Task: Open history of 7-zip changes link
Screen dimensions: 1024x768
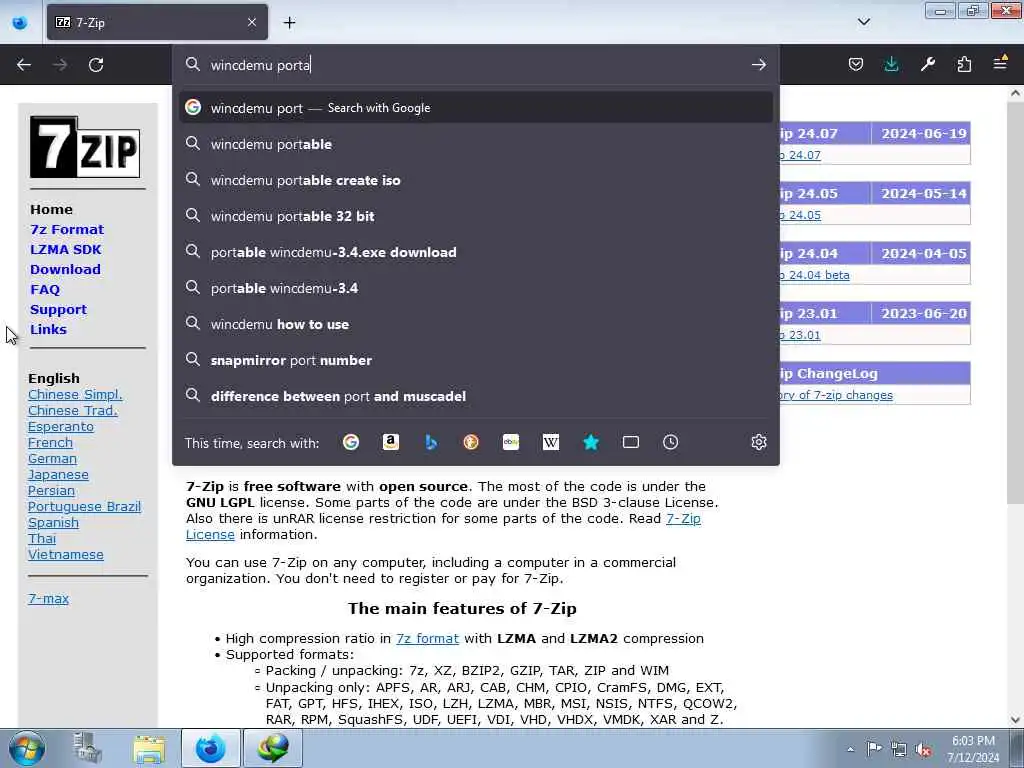Action: pos(836,395)
